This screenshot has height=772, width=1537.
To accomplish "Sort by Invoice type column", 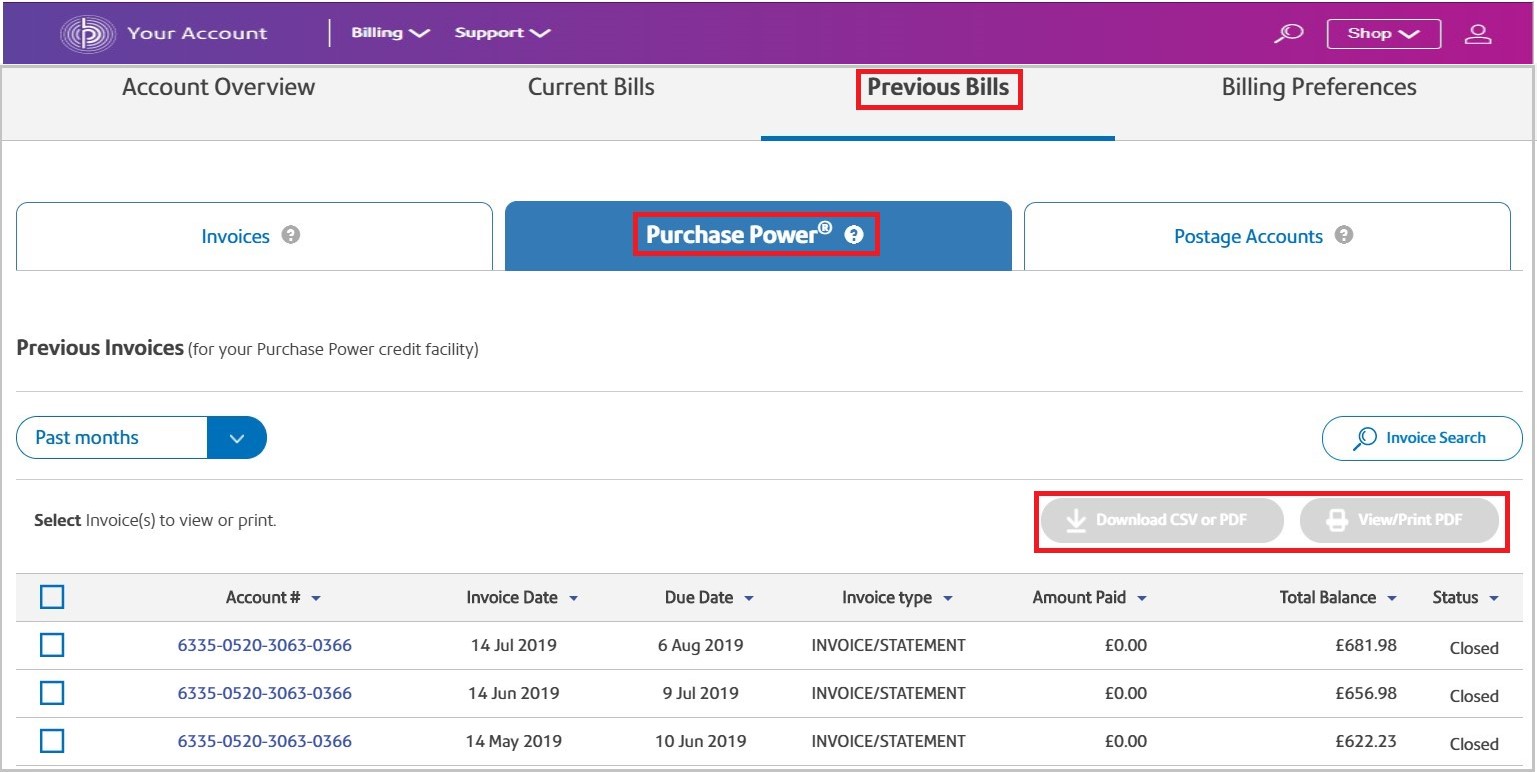I will click(897, 597).
